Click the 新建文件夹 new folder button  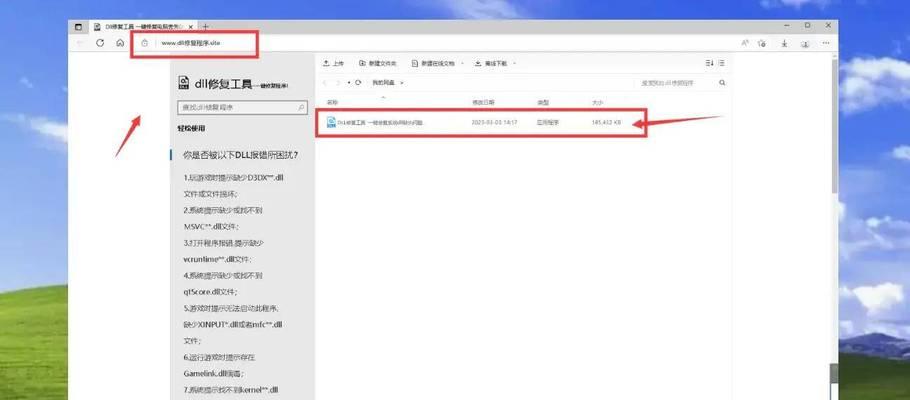click(378, 63)
